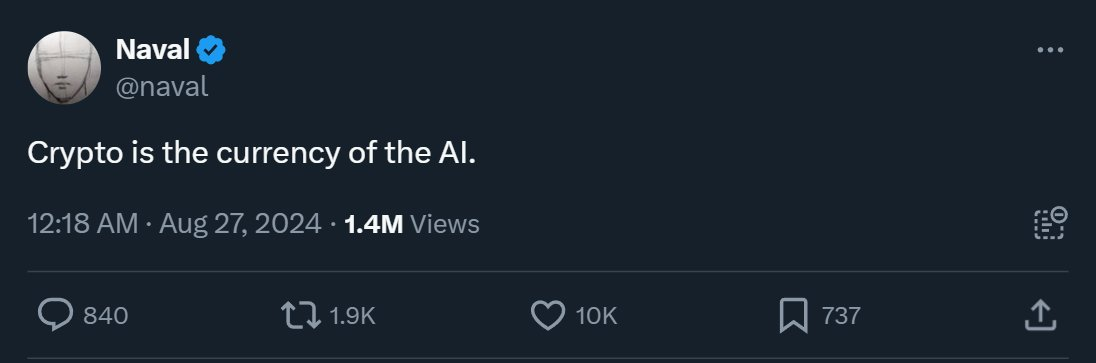This screenshot has height=363, width=1096.
Task: Click the Naval display name
Action: point(152,49)
